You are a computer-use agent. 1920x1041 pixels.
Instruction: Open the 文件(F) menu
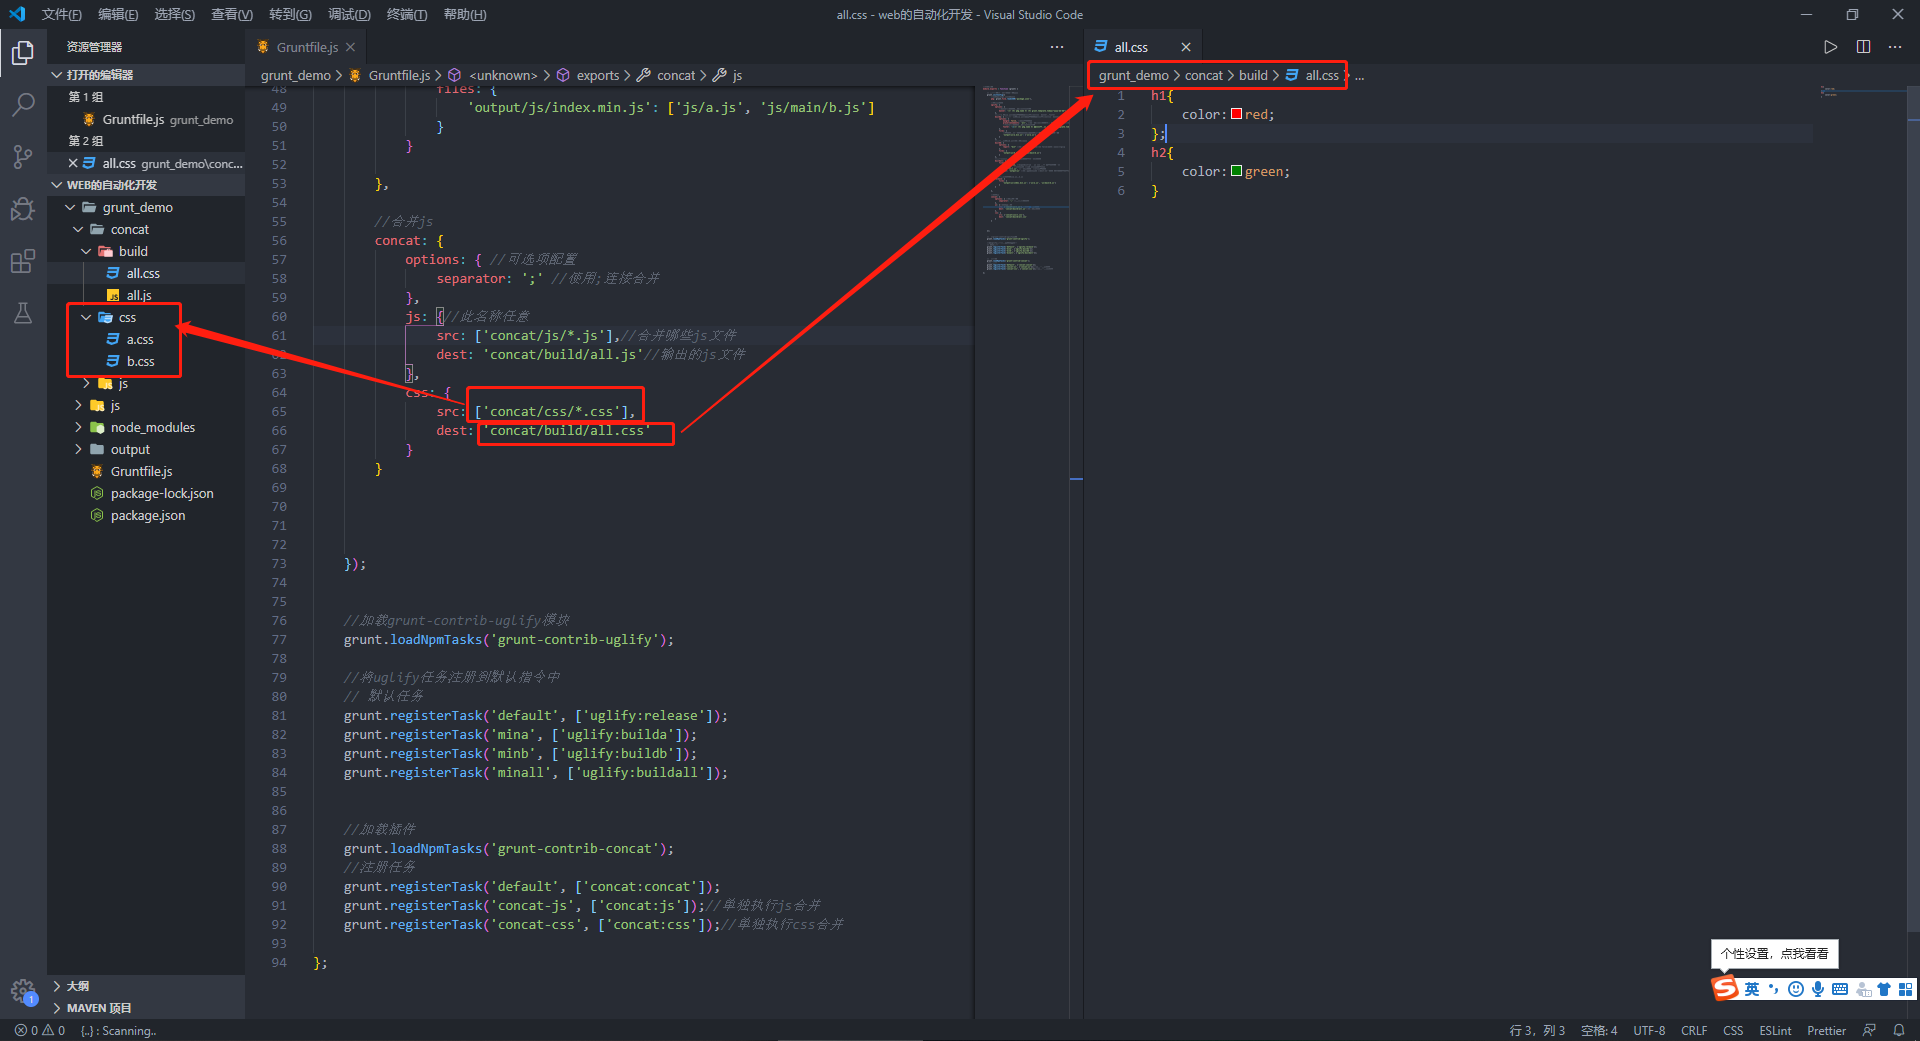tap(62, 14)
